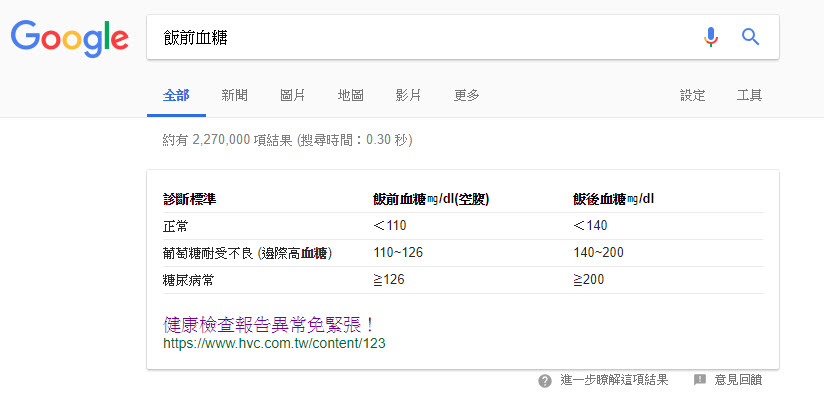
Task: Show search filters via 工具
Action: (x=749, y=95)
